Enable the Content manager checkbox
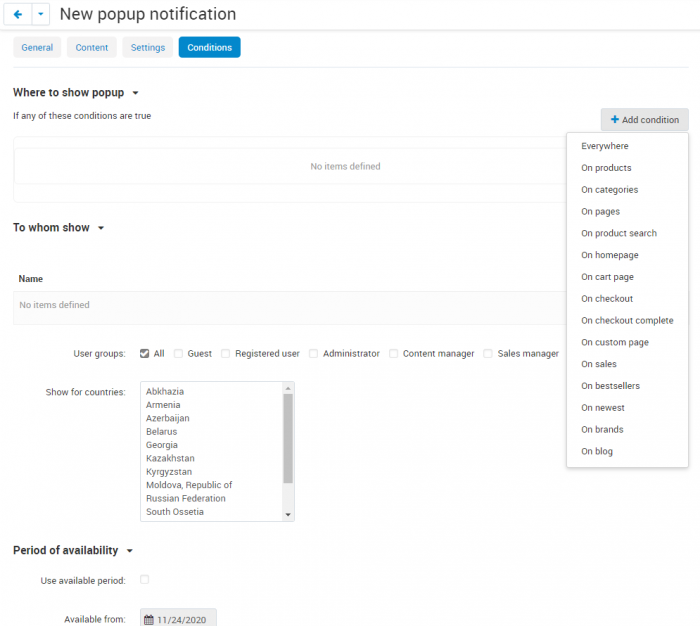This screenshot has height=626, width=700. [393, 354]
